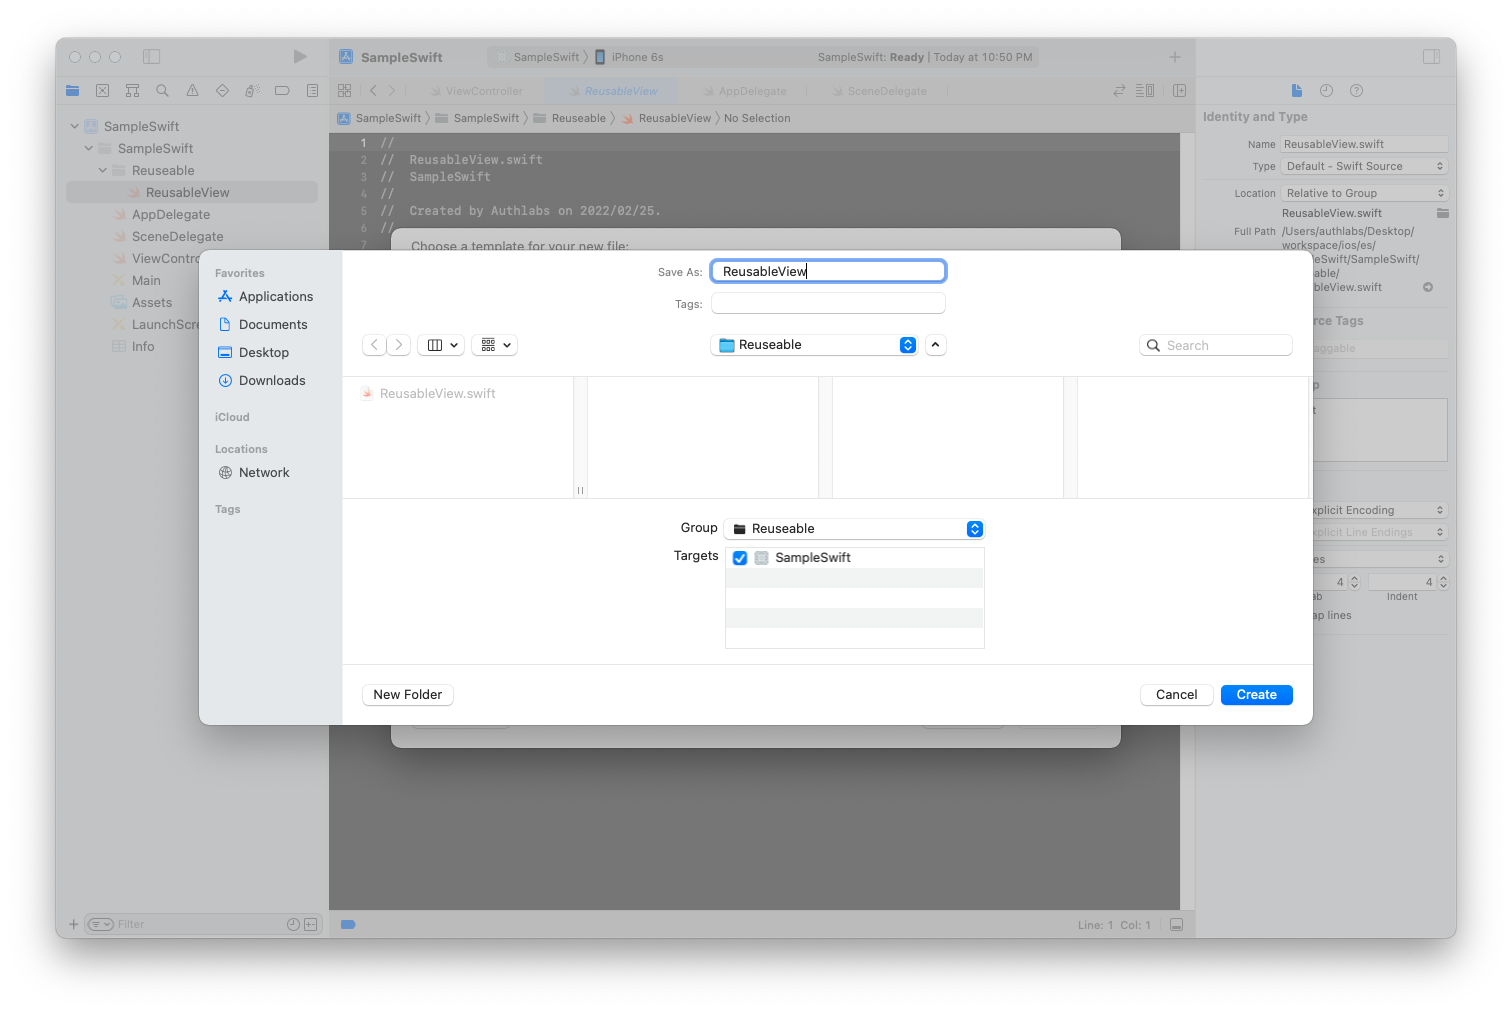Go forward in Xcode editor history
The width and height of the screenshot is (1512, 1012).
pos(392,91)
